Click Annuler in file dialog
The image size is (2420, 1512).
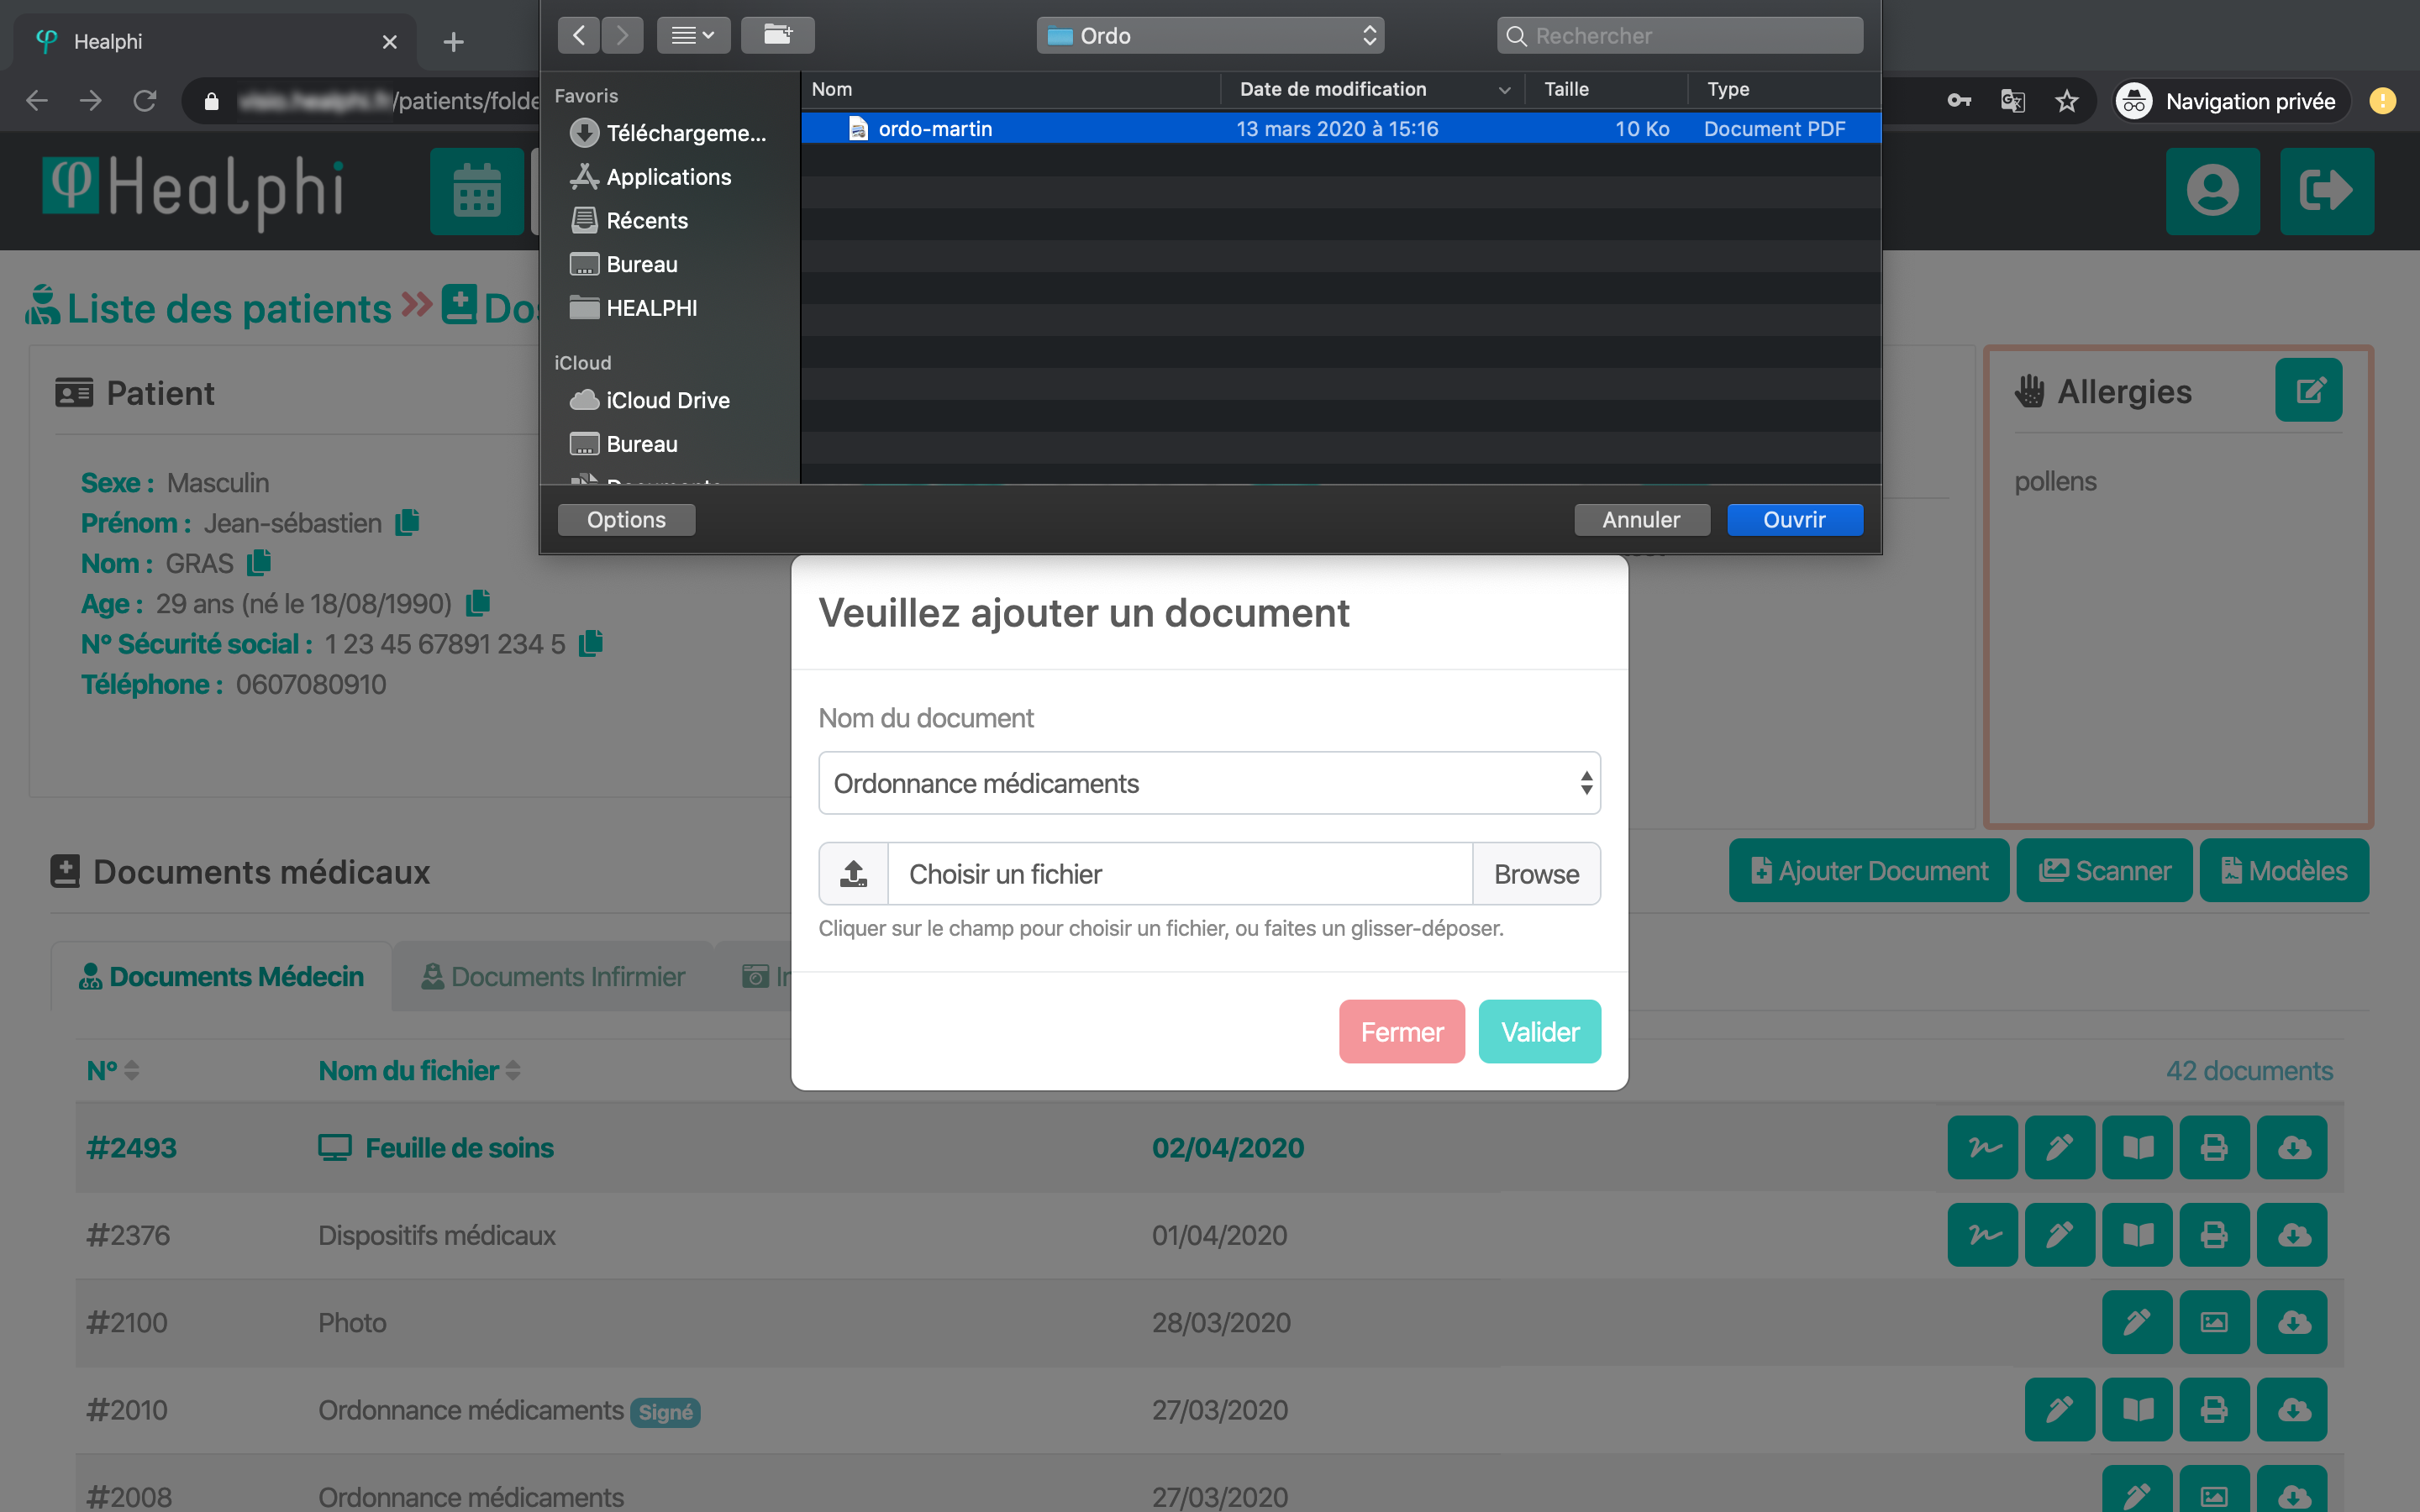coord(1641,519)
